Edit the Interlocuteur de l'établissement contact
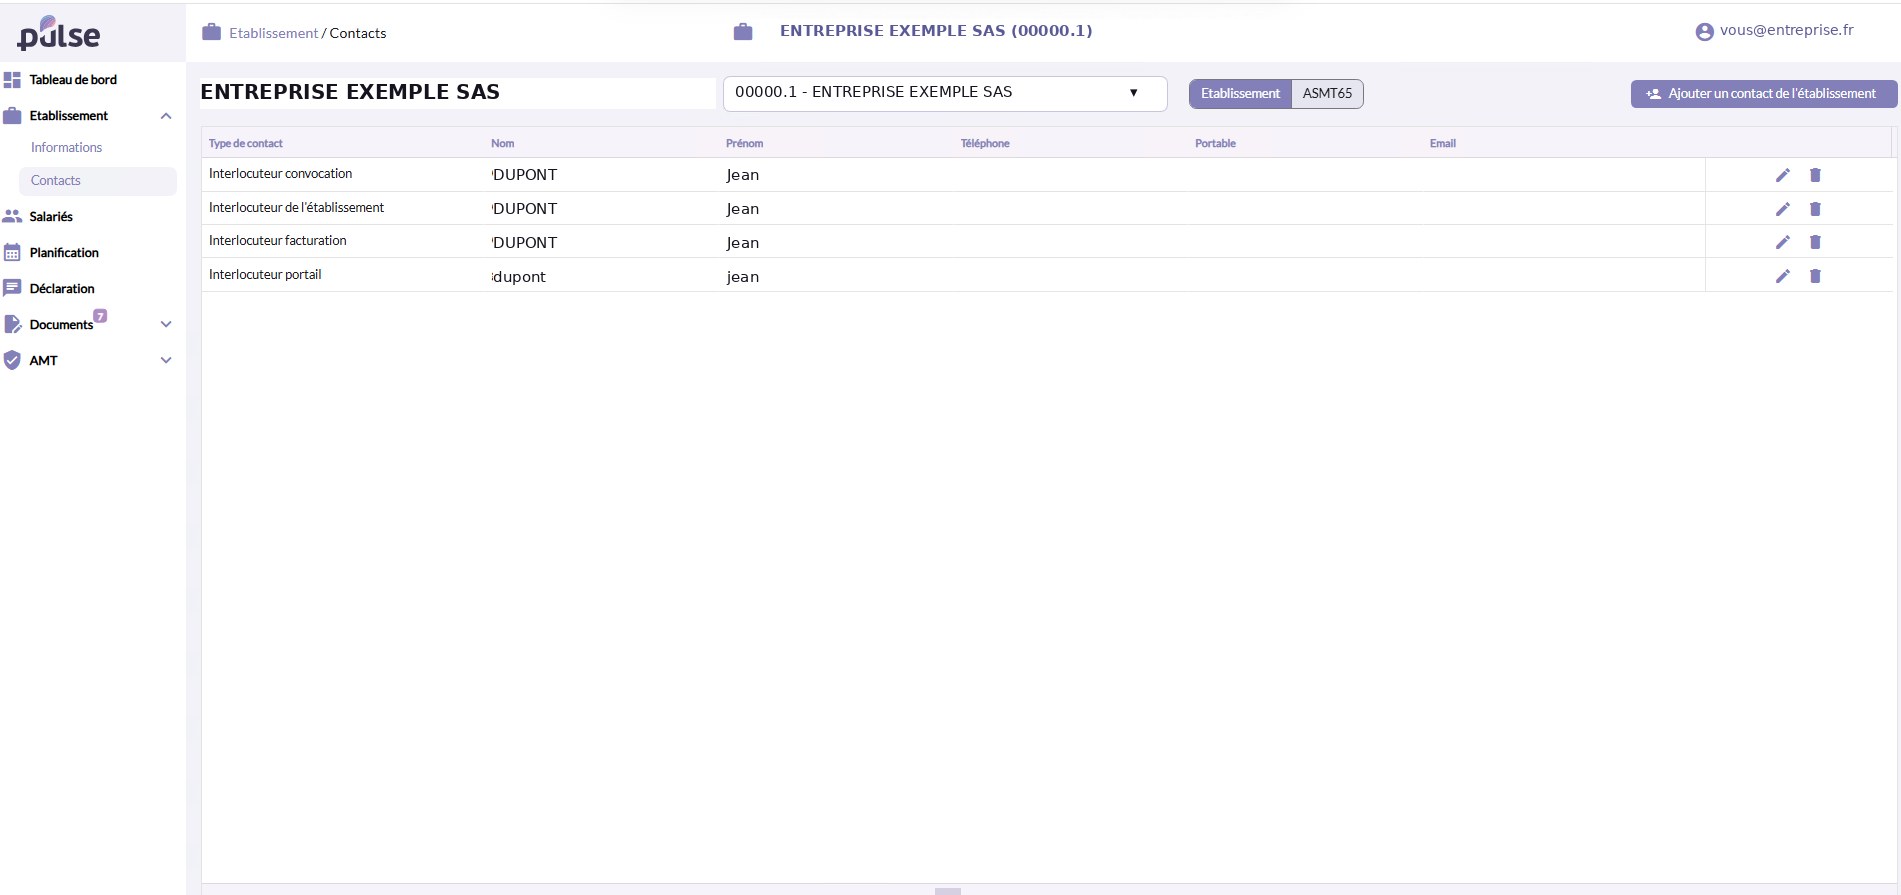This screenshot has height=895, width=1901. pos(1782,209)
